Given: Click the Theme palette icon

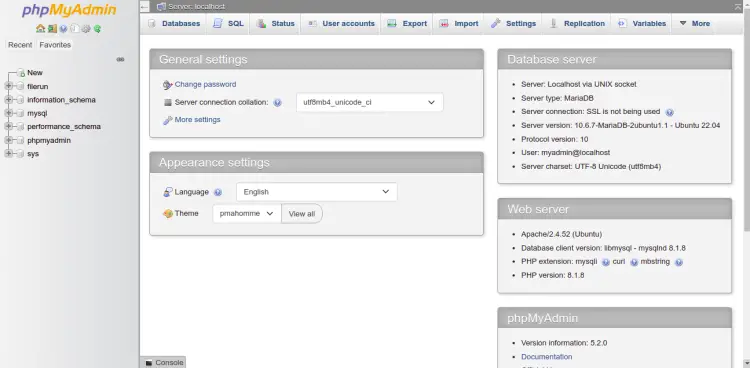Looking at the screenshot, I should (168, 214).
